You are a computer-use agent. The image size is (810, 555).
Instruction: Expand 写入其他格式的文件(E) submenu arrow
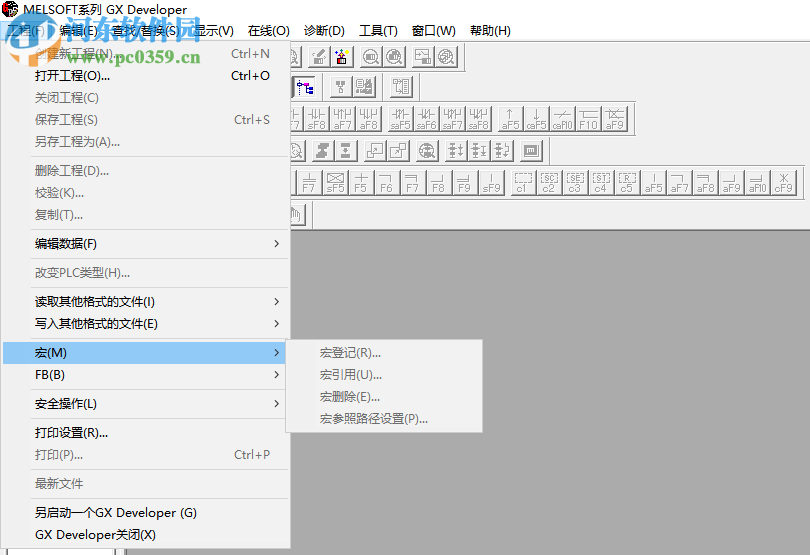point(277,323)
